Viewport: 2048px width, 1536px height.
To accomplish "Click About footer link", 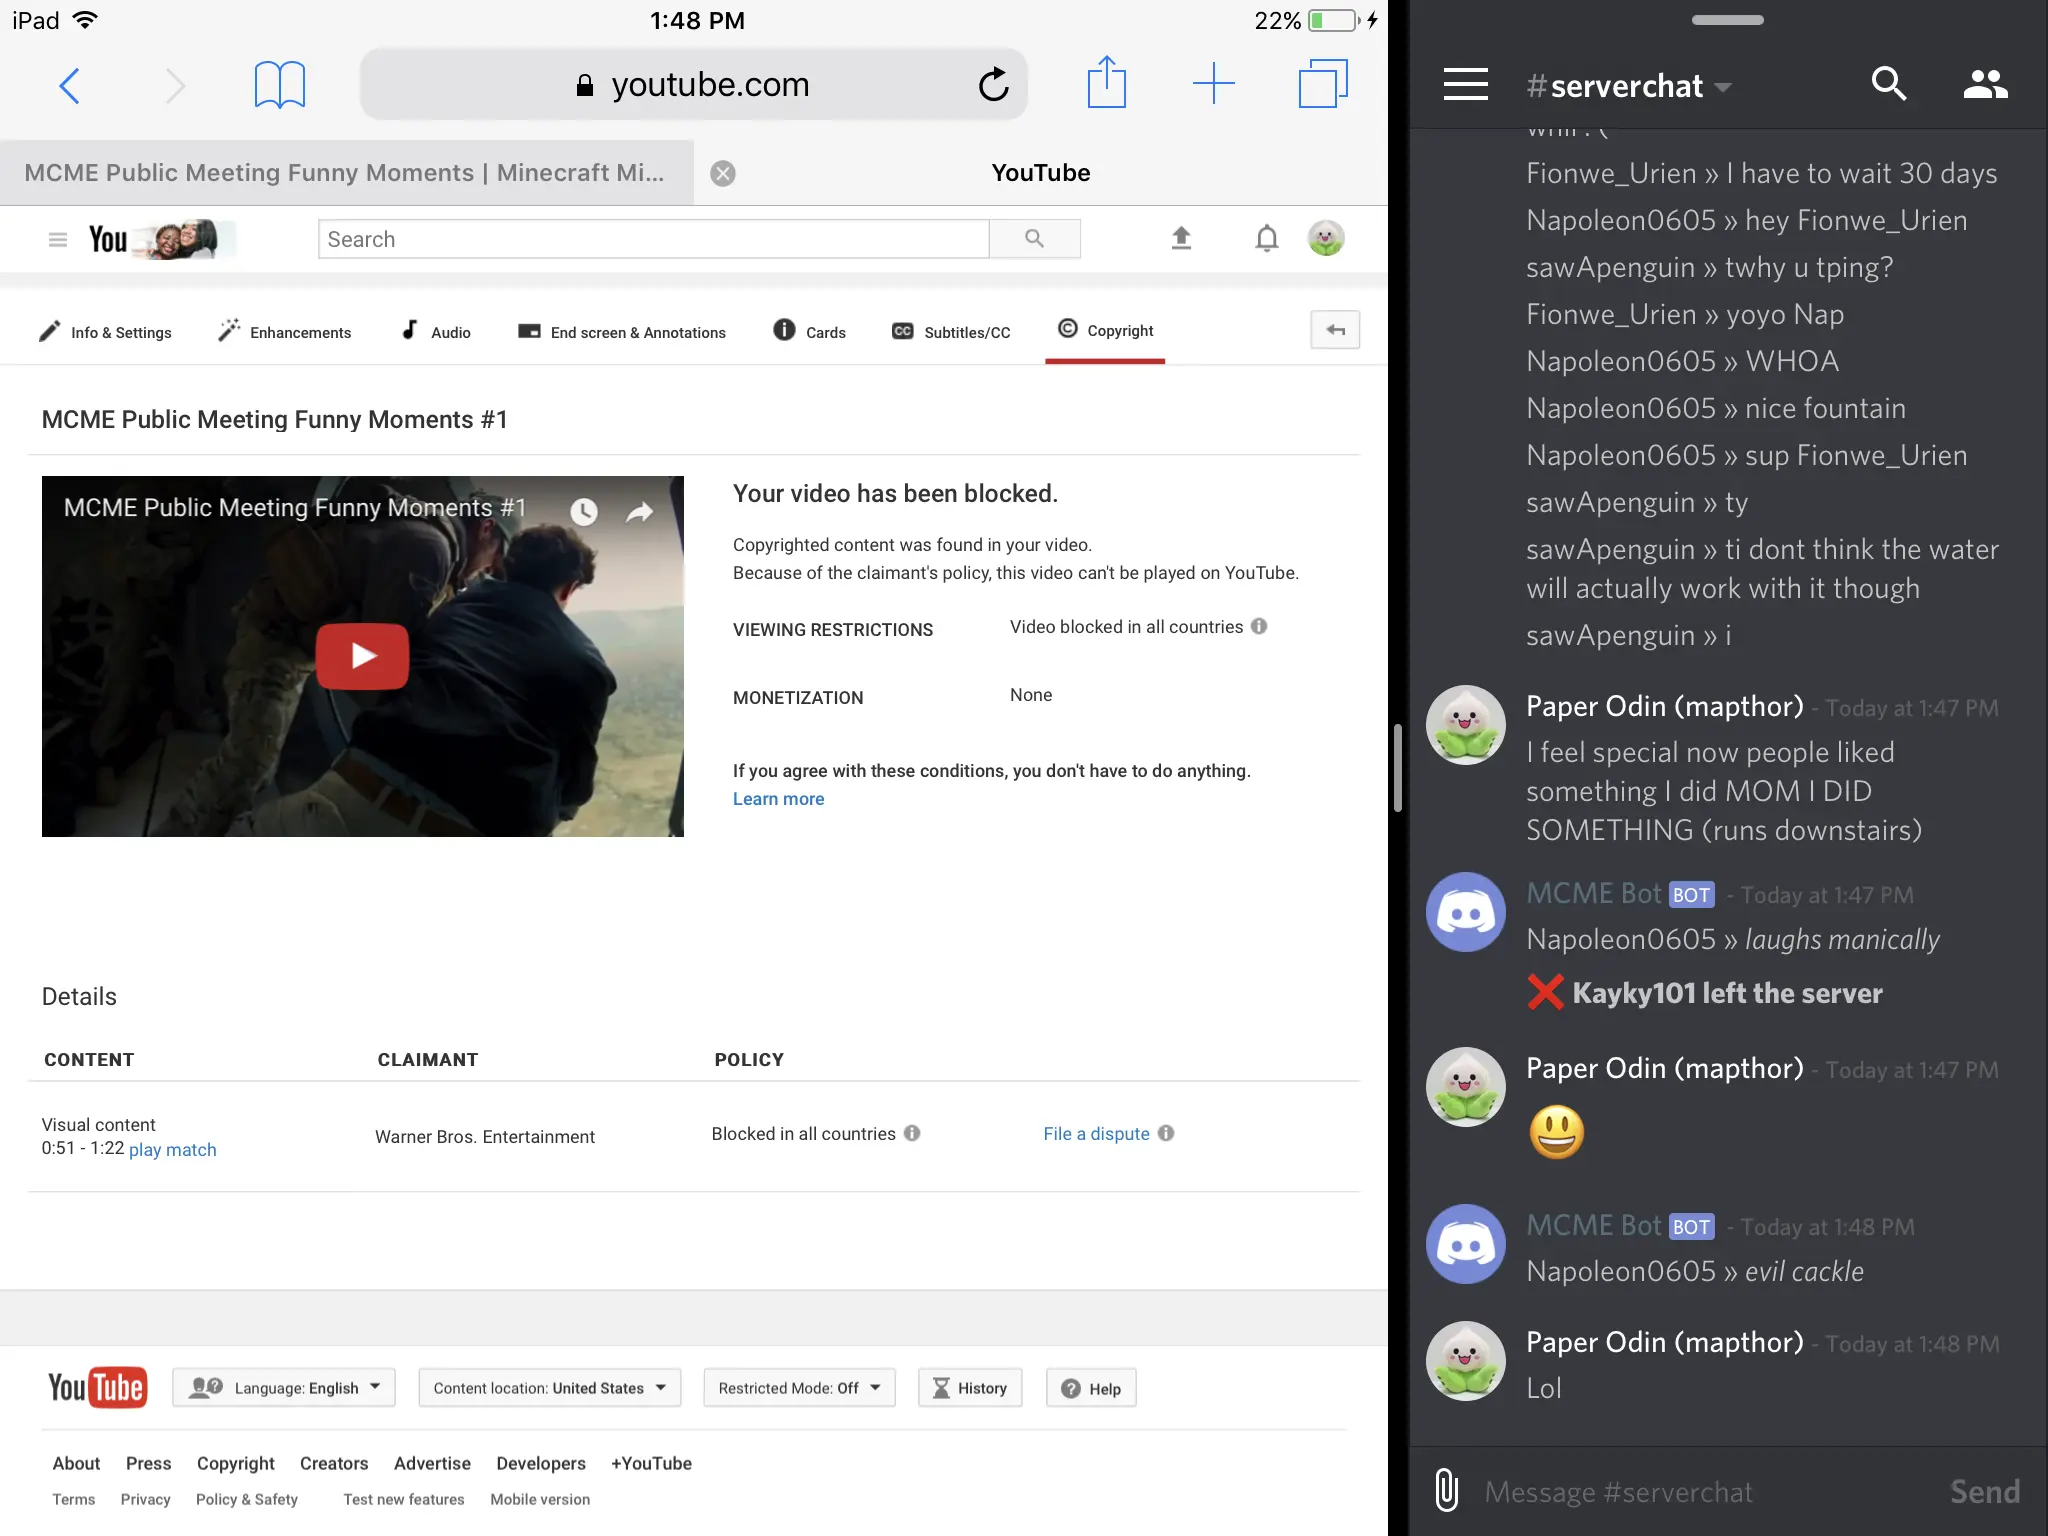I will pos(76,1463).
